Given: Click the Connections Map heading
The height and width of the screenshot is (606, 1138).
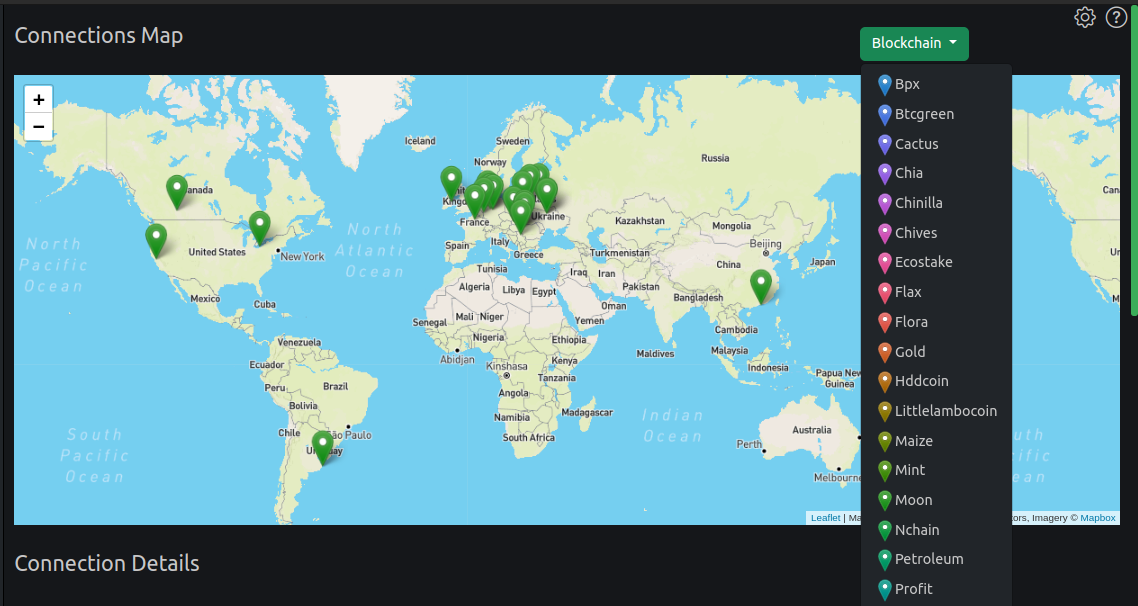Looking at the screenshot, I should [x=99, y=36].
